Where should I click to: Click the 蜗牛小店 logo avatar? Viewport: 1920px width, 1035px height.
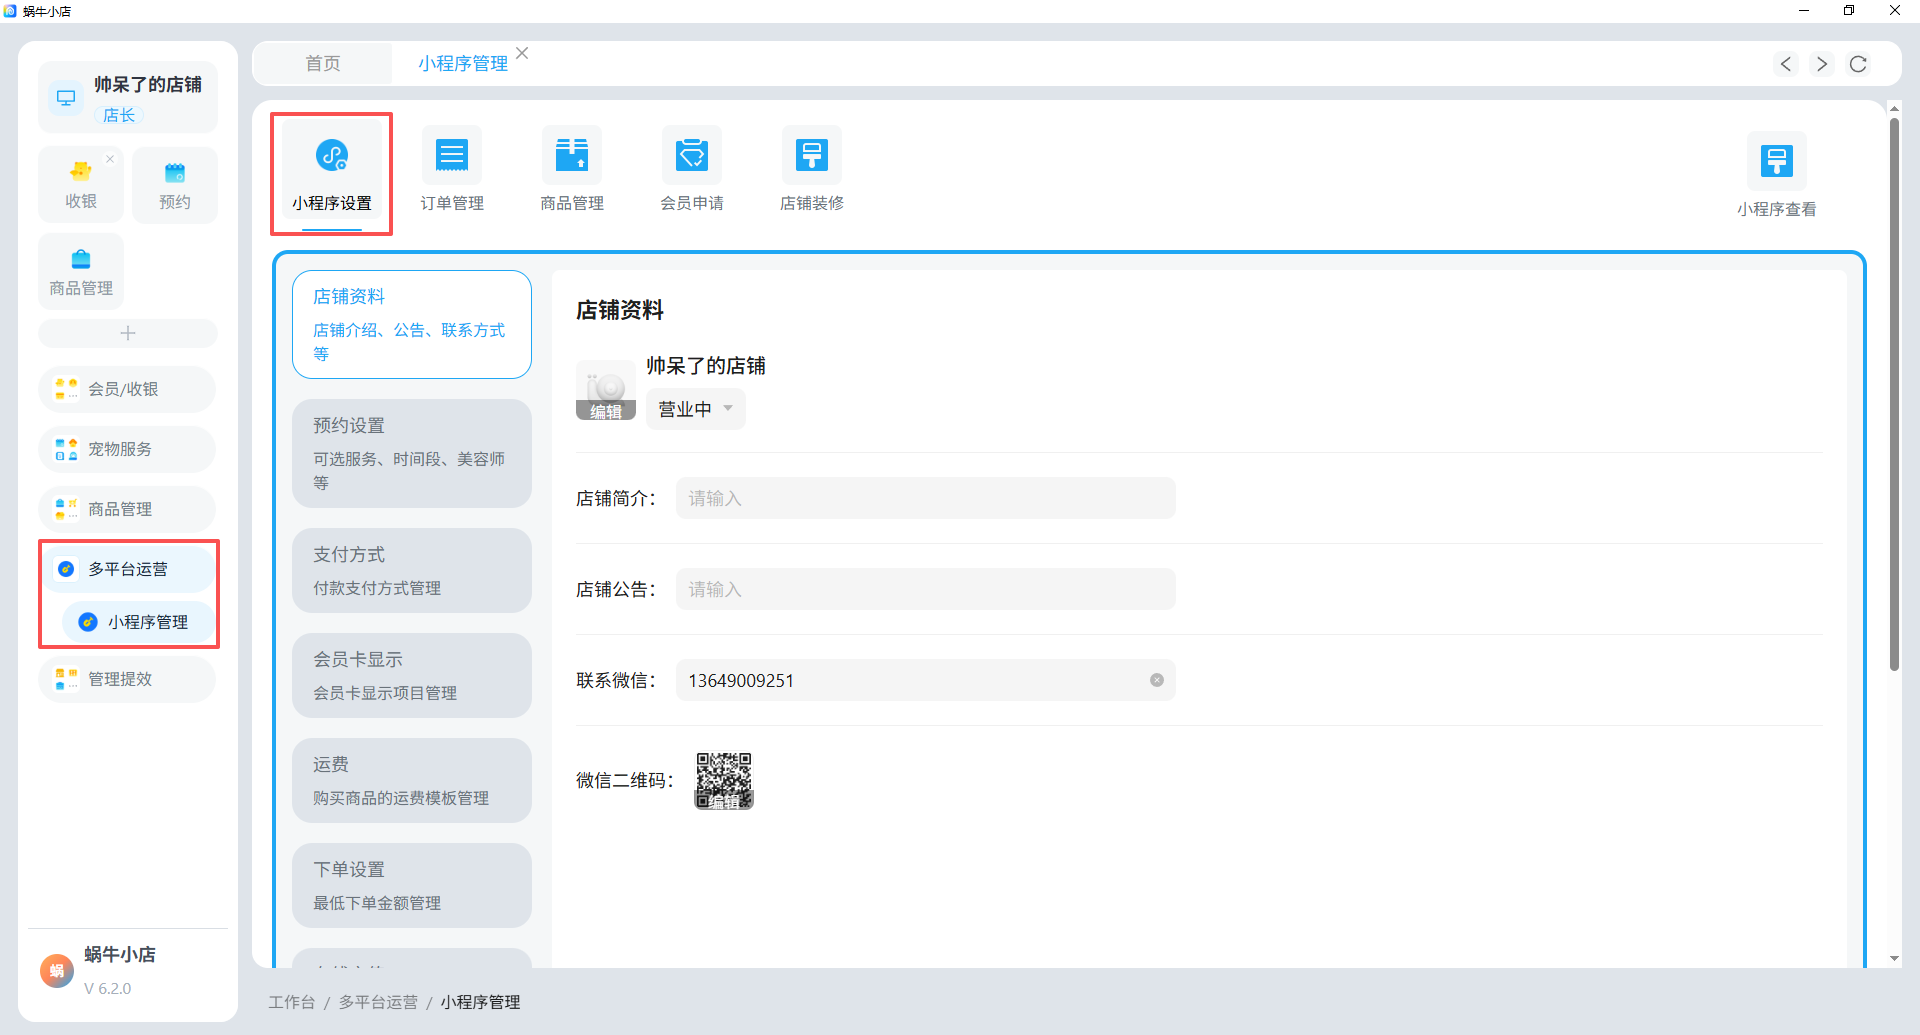click(57, 970)
